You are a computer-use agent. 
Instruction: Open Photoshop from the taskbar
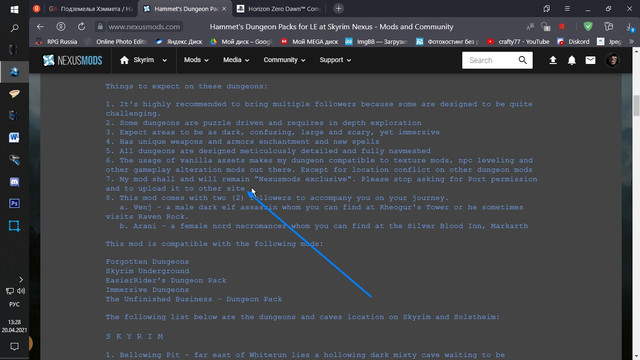pyautogui.click(x=14, y=203)
